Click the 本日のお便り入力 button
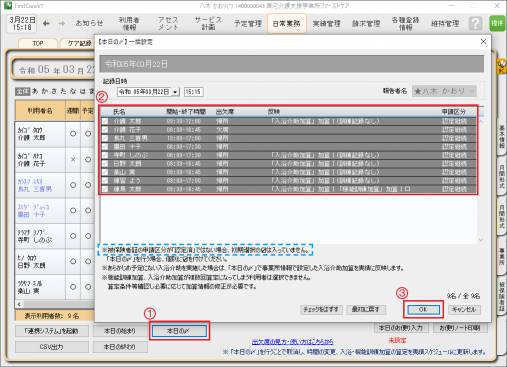The width and height of the screenshot is (507, 367). [401, 328]
